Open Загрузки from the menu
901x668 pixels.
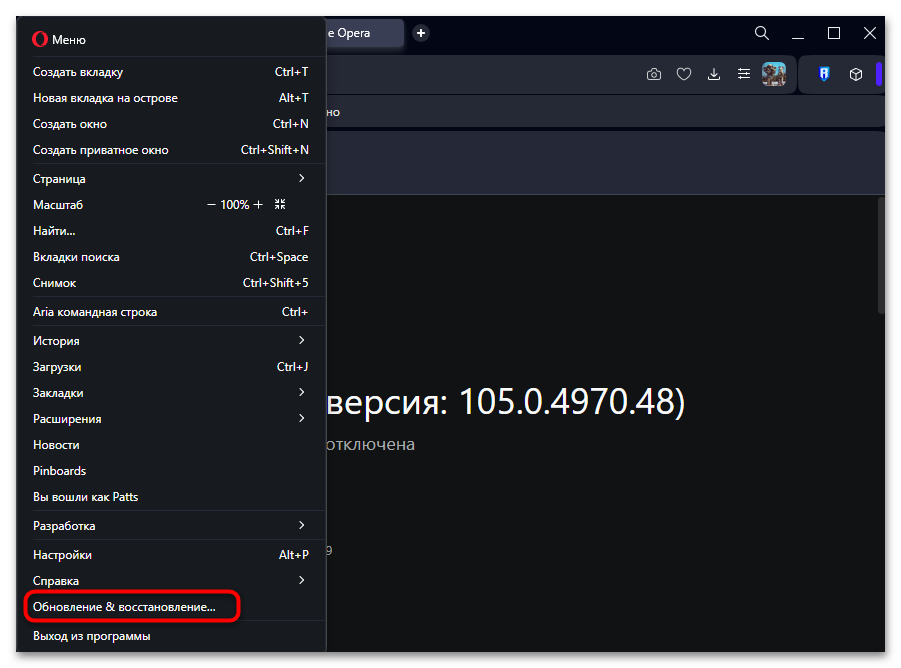tap(171, 366)
